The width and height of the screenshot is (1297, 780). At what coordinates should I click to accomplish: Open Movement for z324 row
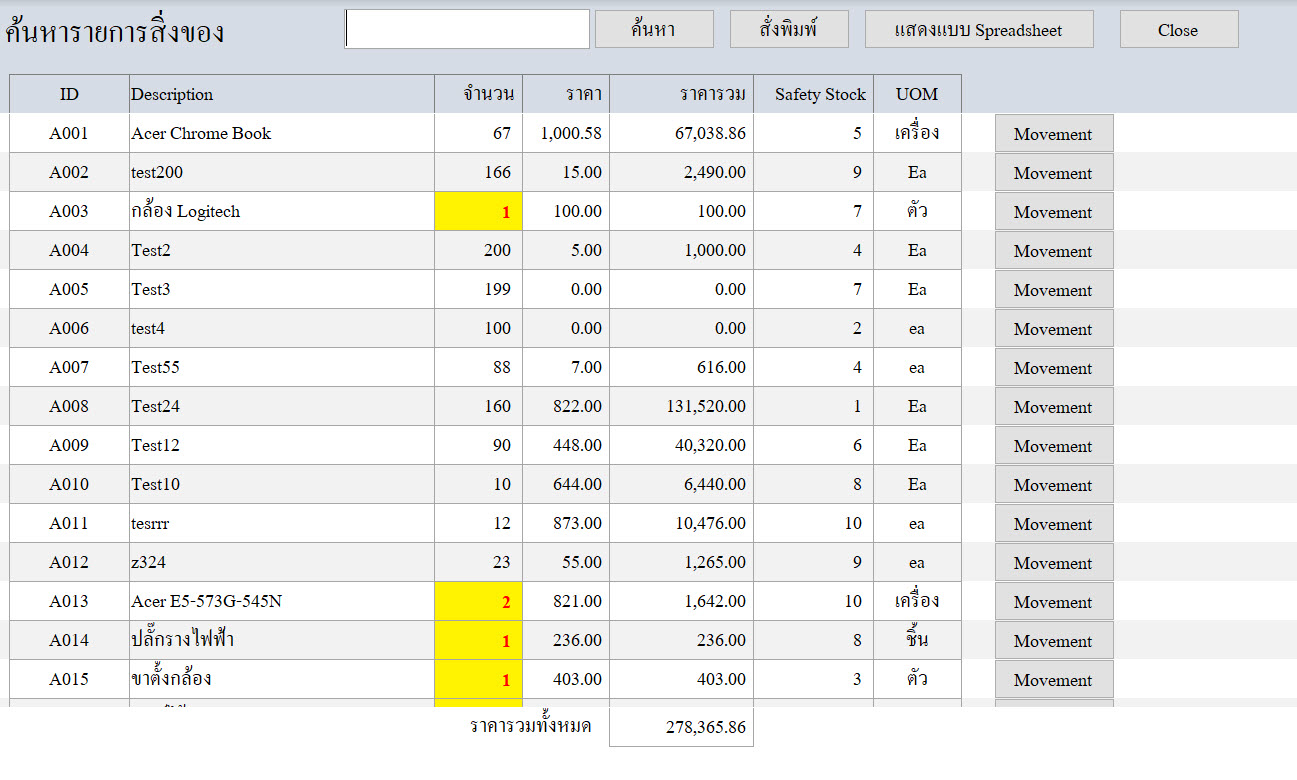pos(1053,563)
